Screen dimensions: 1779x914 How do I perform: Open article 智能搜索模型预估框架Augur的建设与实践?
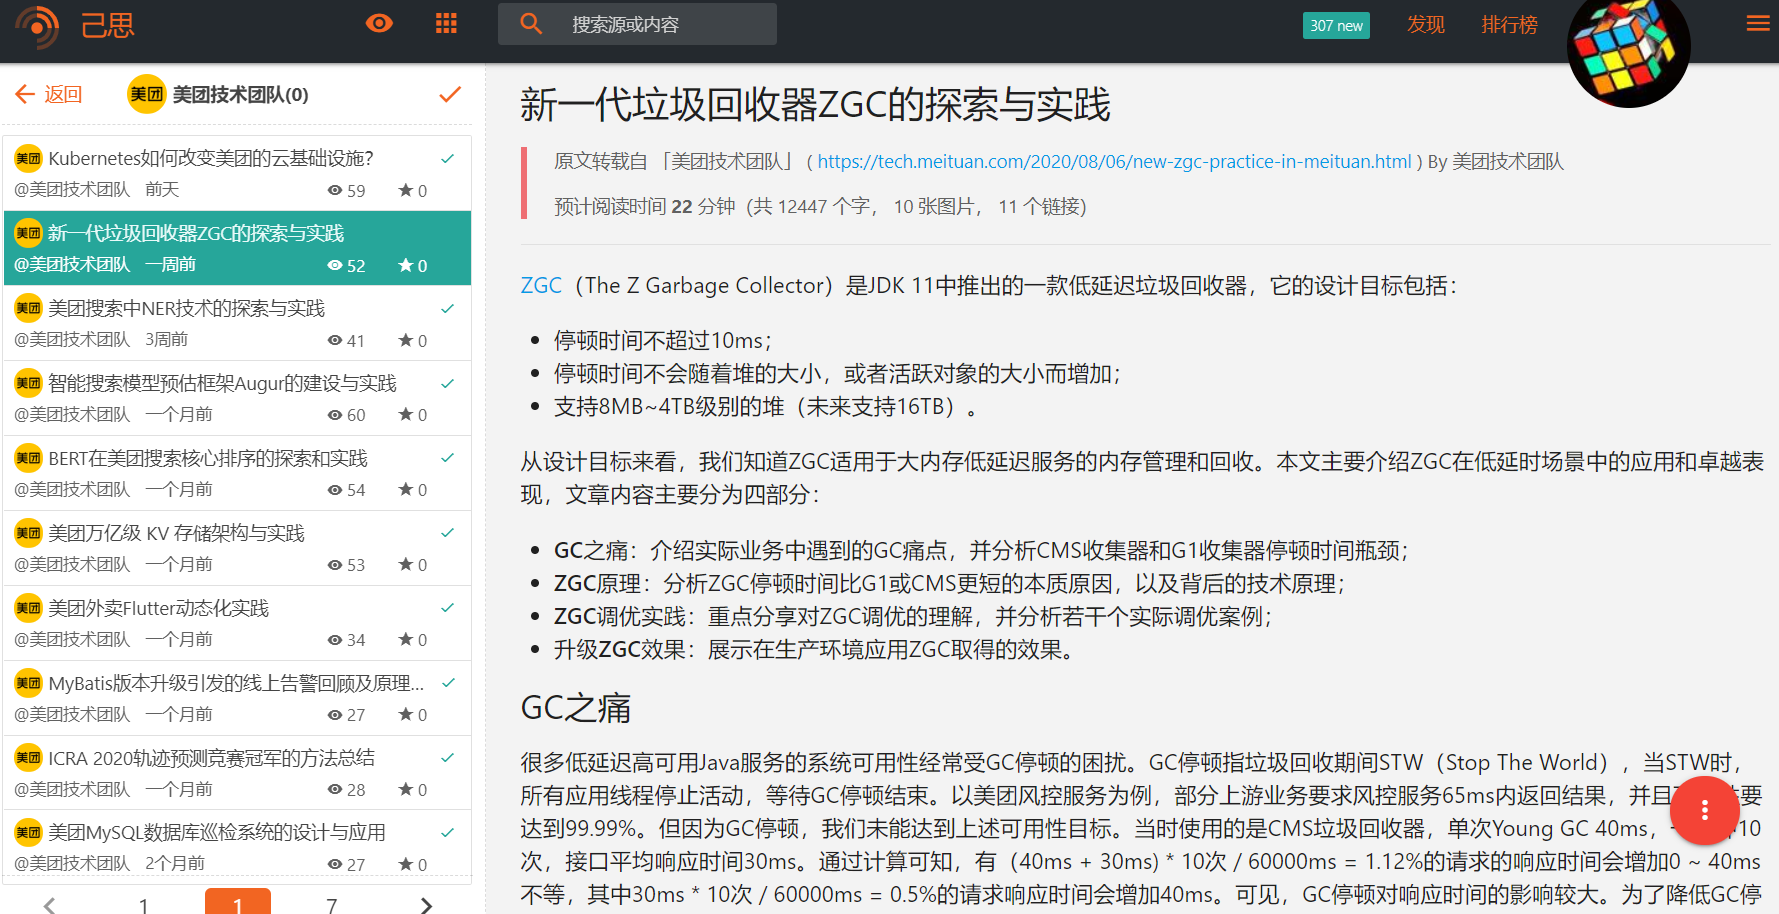point(222,383)
